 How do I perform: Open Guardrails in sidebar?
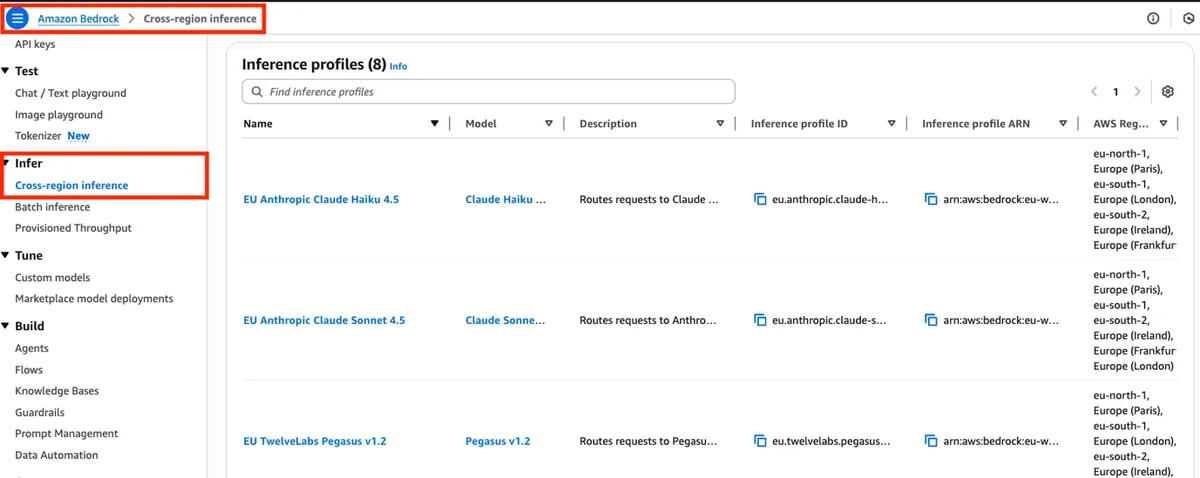[x=40, y=412]
